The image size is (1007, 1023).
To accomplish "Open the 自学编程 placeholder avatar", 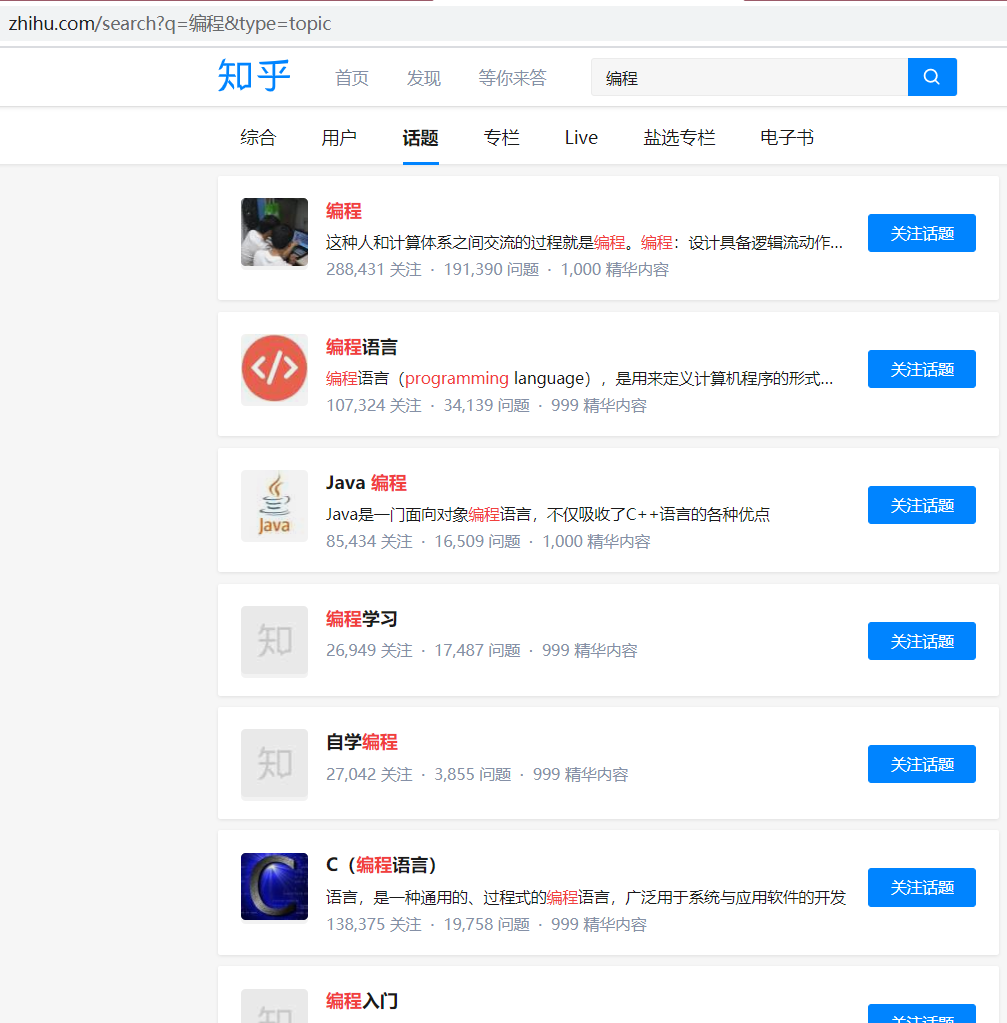I will (274, 764).
